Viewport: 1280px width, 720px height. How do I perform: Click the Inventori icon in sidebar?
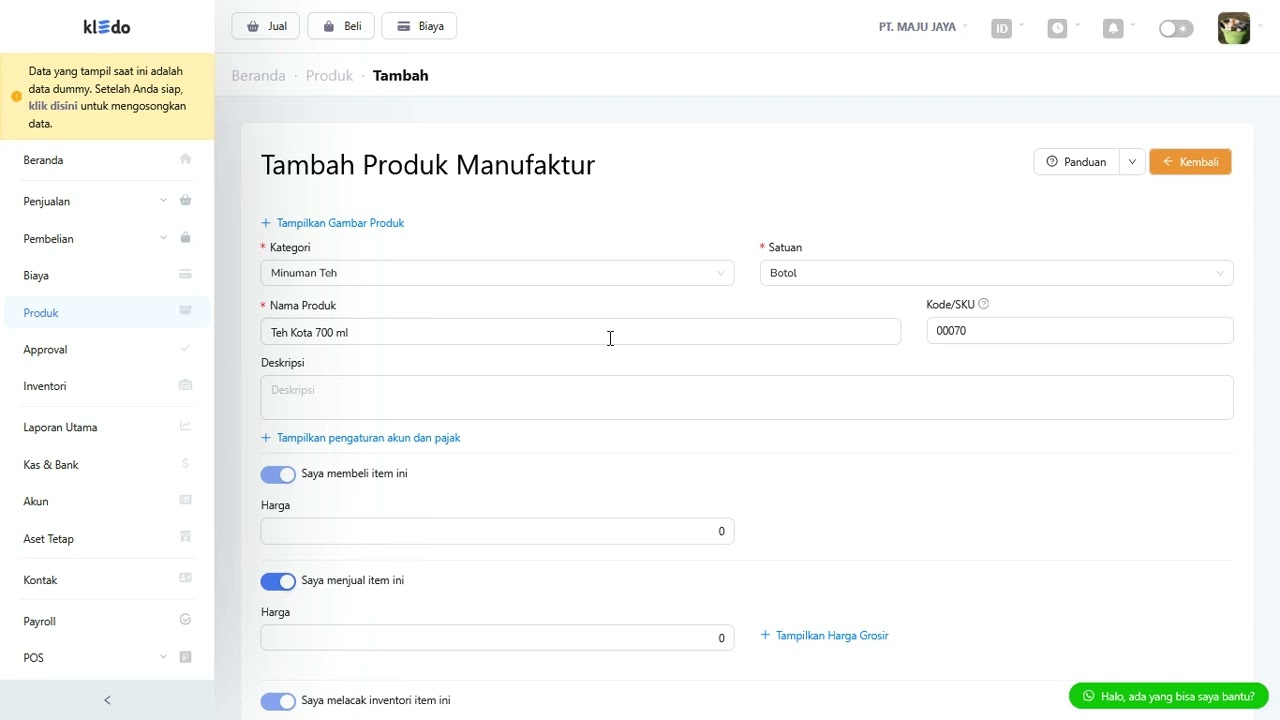[x=185, y=385]
